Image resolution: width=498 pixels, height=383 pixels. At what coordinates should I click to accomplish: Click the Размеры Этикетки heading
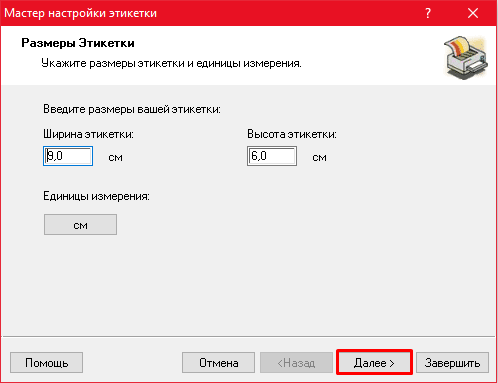(x=78, y=43)
